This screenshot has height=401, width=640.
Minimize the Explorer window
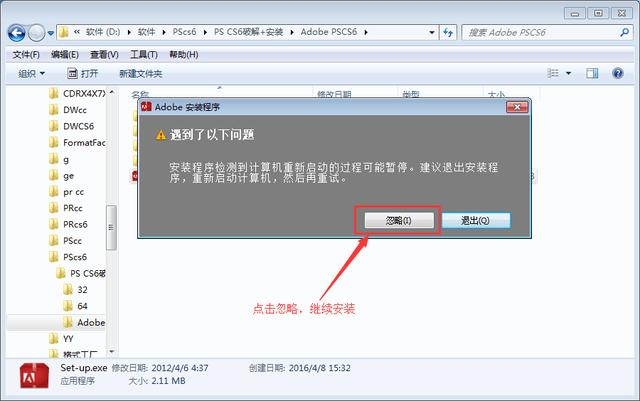pos(575,13)
